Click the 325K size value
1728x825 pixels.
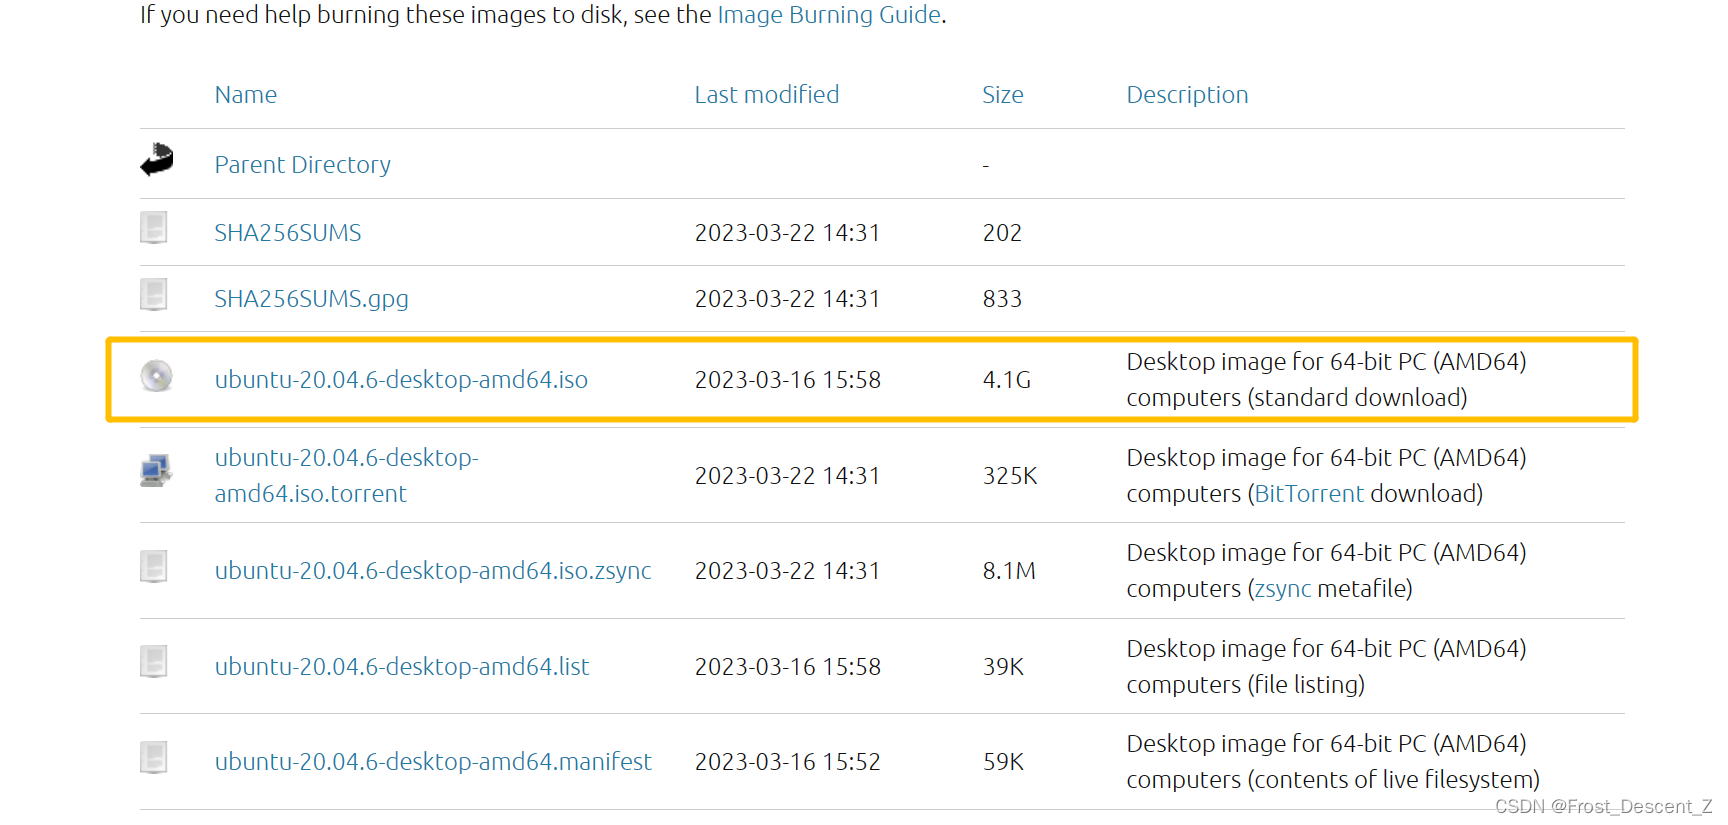[x=1010, y=476]
